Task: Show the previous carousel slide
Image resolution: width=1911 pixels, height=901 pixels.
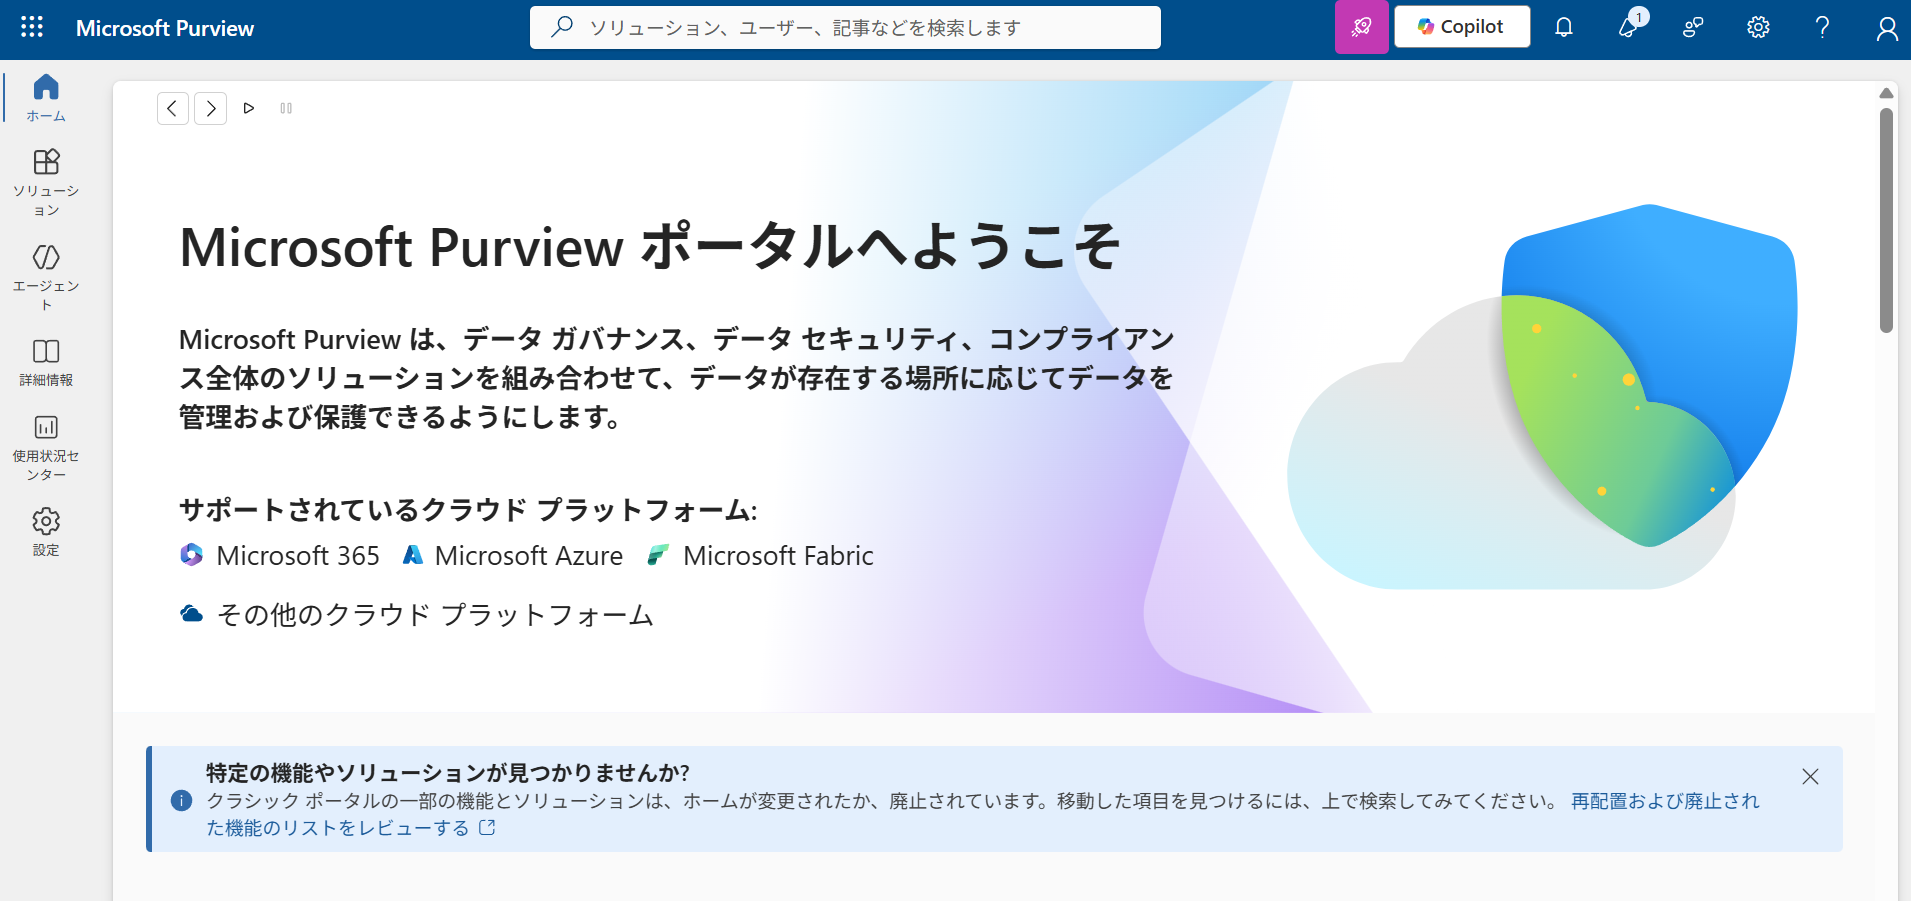Action: click(x=173, y=108)
